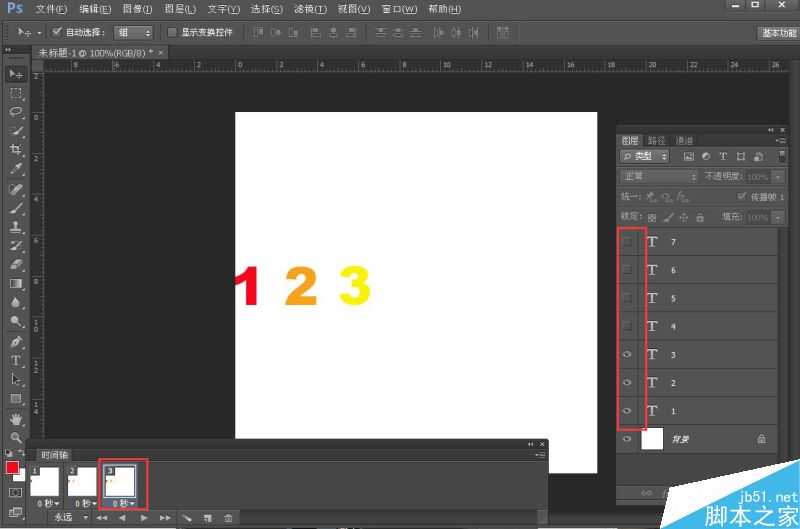This screenshot has height=529, width=800.
Task: Filter layers by adjustment layer icon
Action: pyautogui.click(x=706, y=157)
